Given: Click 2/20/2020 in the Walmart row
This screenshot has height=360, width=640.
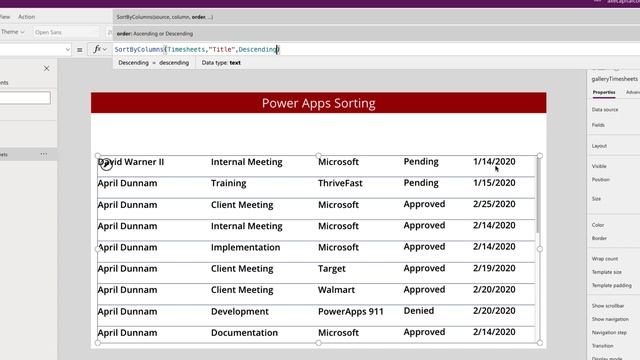Looking at the screenshot, I should (x=494, y=289).
